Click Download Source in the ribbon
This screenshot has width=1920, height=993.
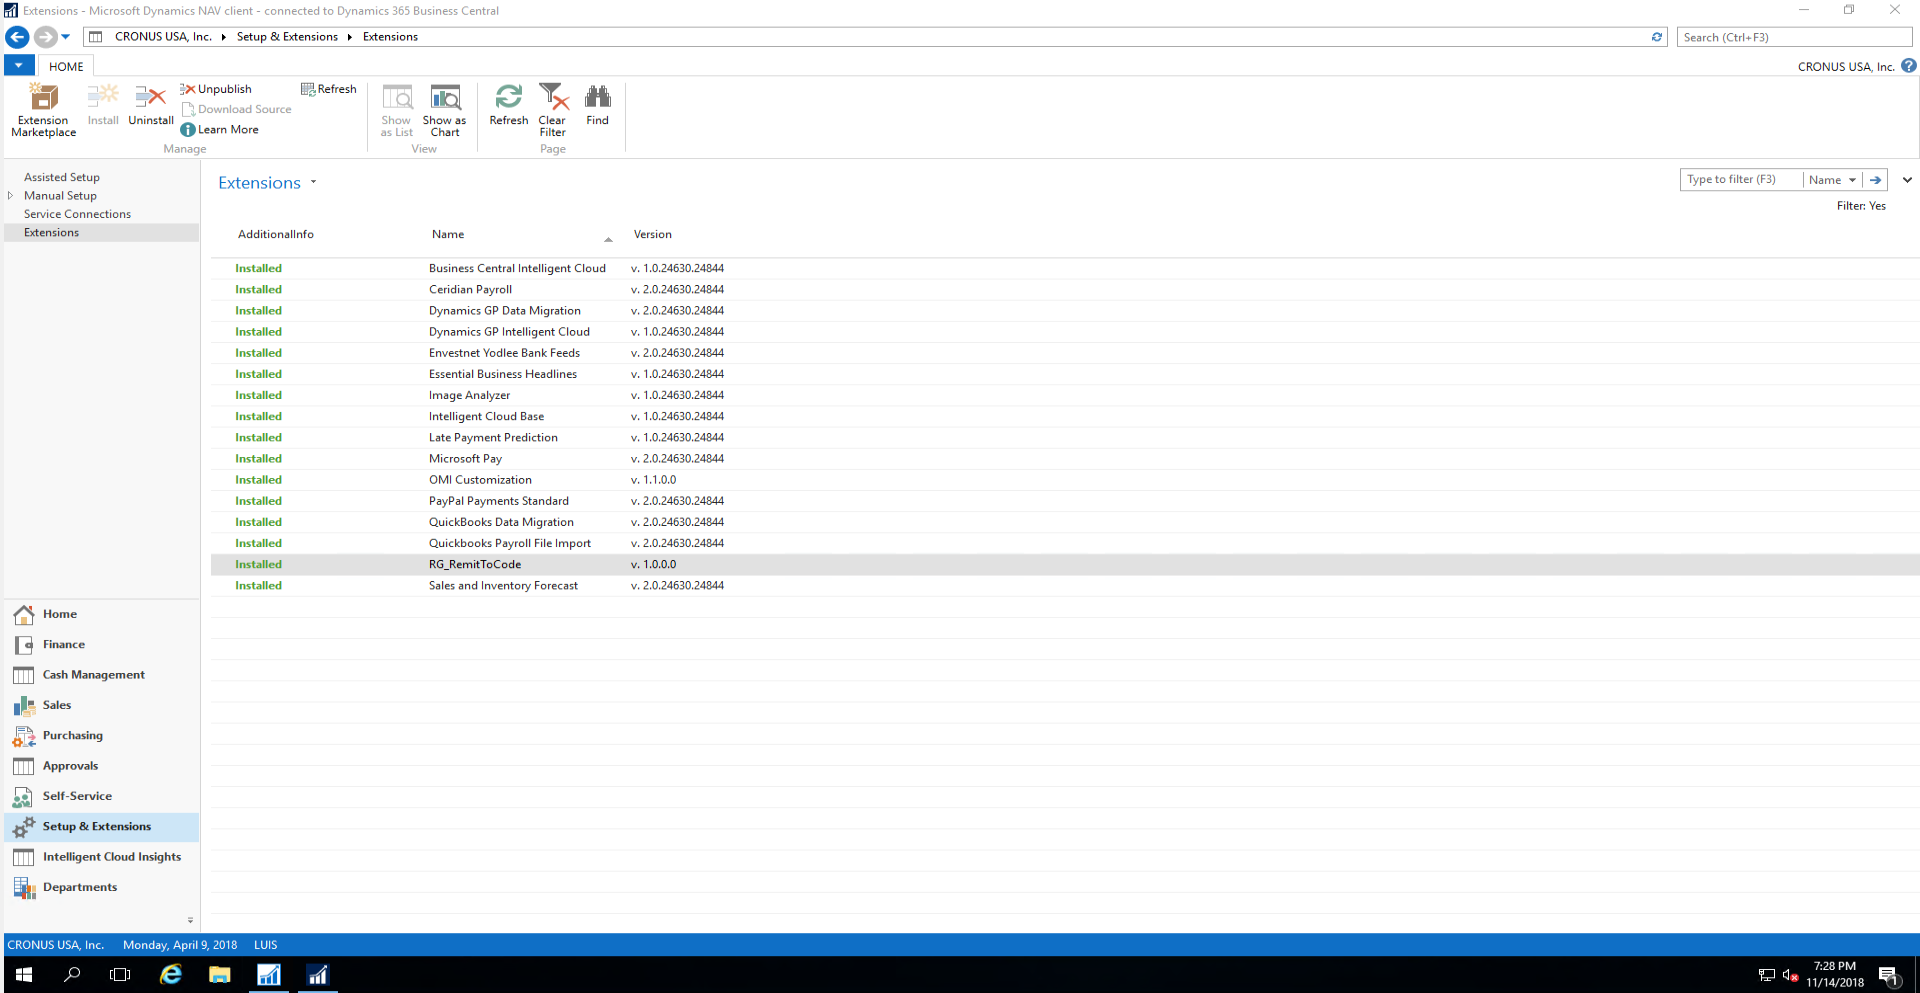tap(237, 109)
